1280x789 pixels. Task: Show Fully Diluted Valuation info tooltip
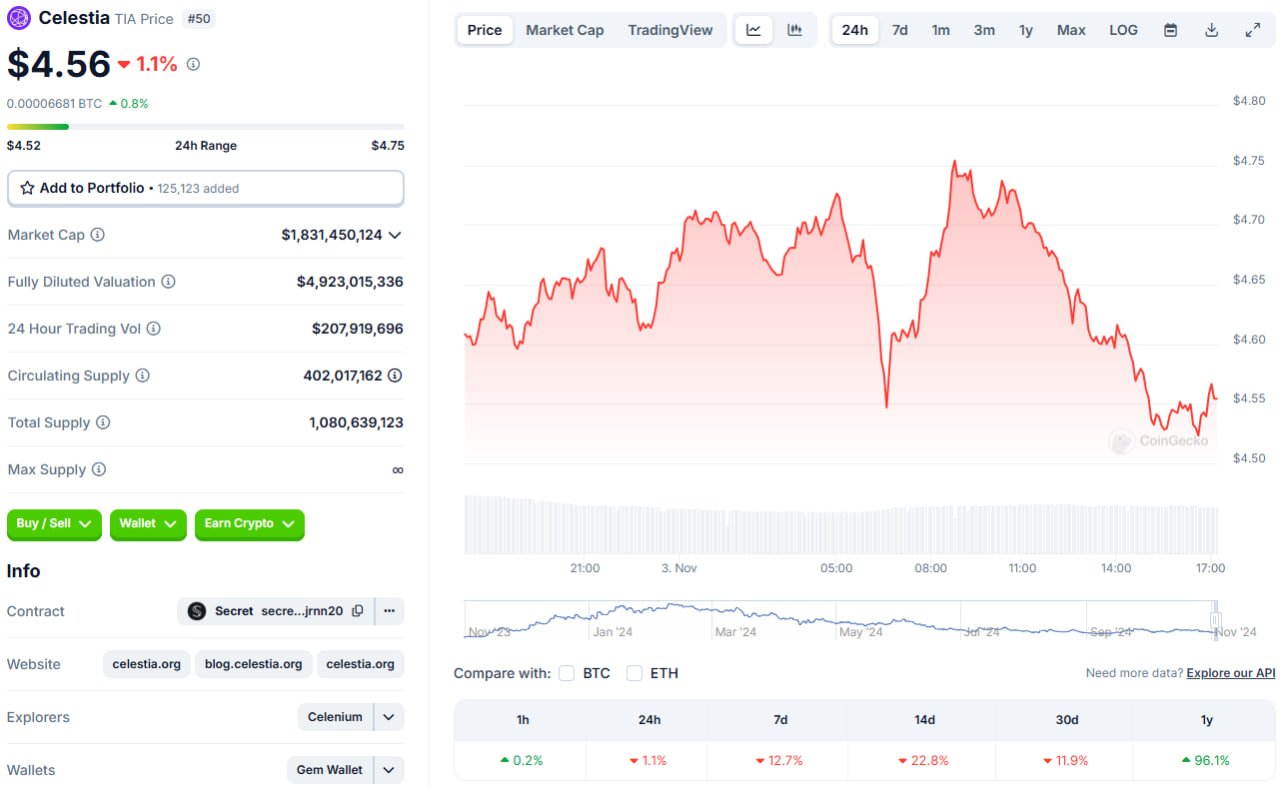[x=168, y=282]
